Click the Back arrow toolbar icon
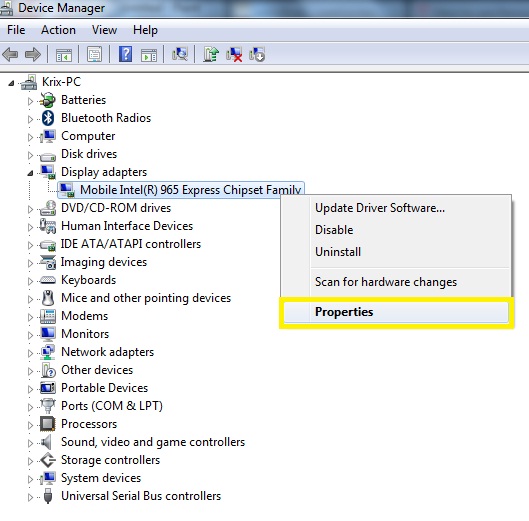Image resolution: width=529 pixels, height=521 pixels. [x=10, y=54]
